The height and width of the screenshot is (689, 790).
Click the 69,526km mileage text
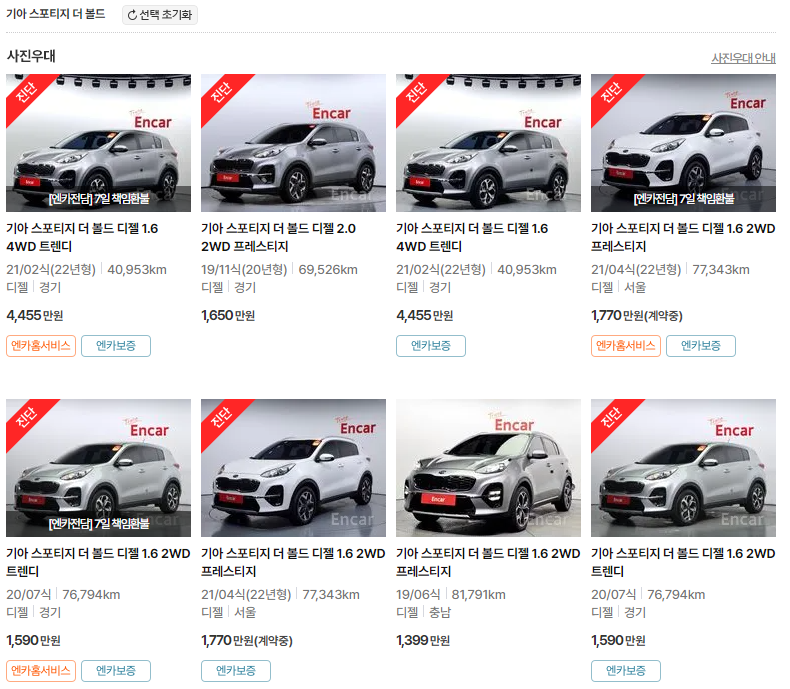328,269
